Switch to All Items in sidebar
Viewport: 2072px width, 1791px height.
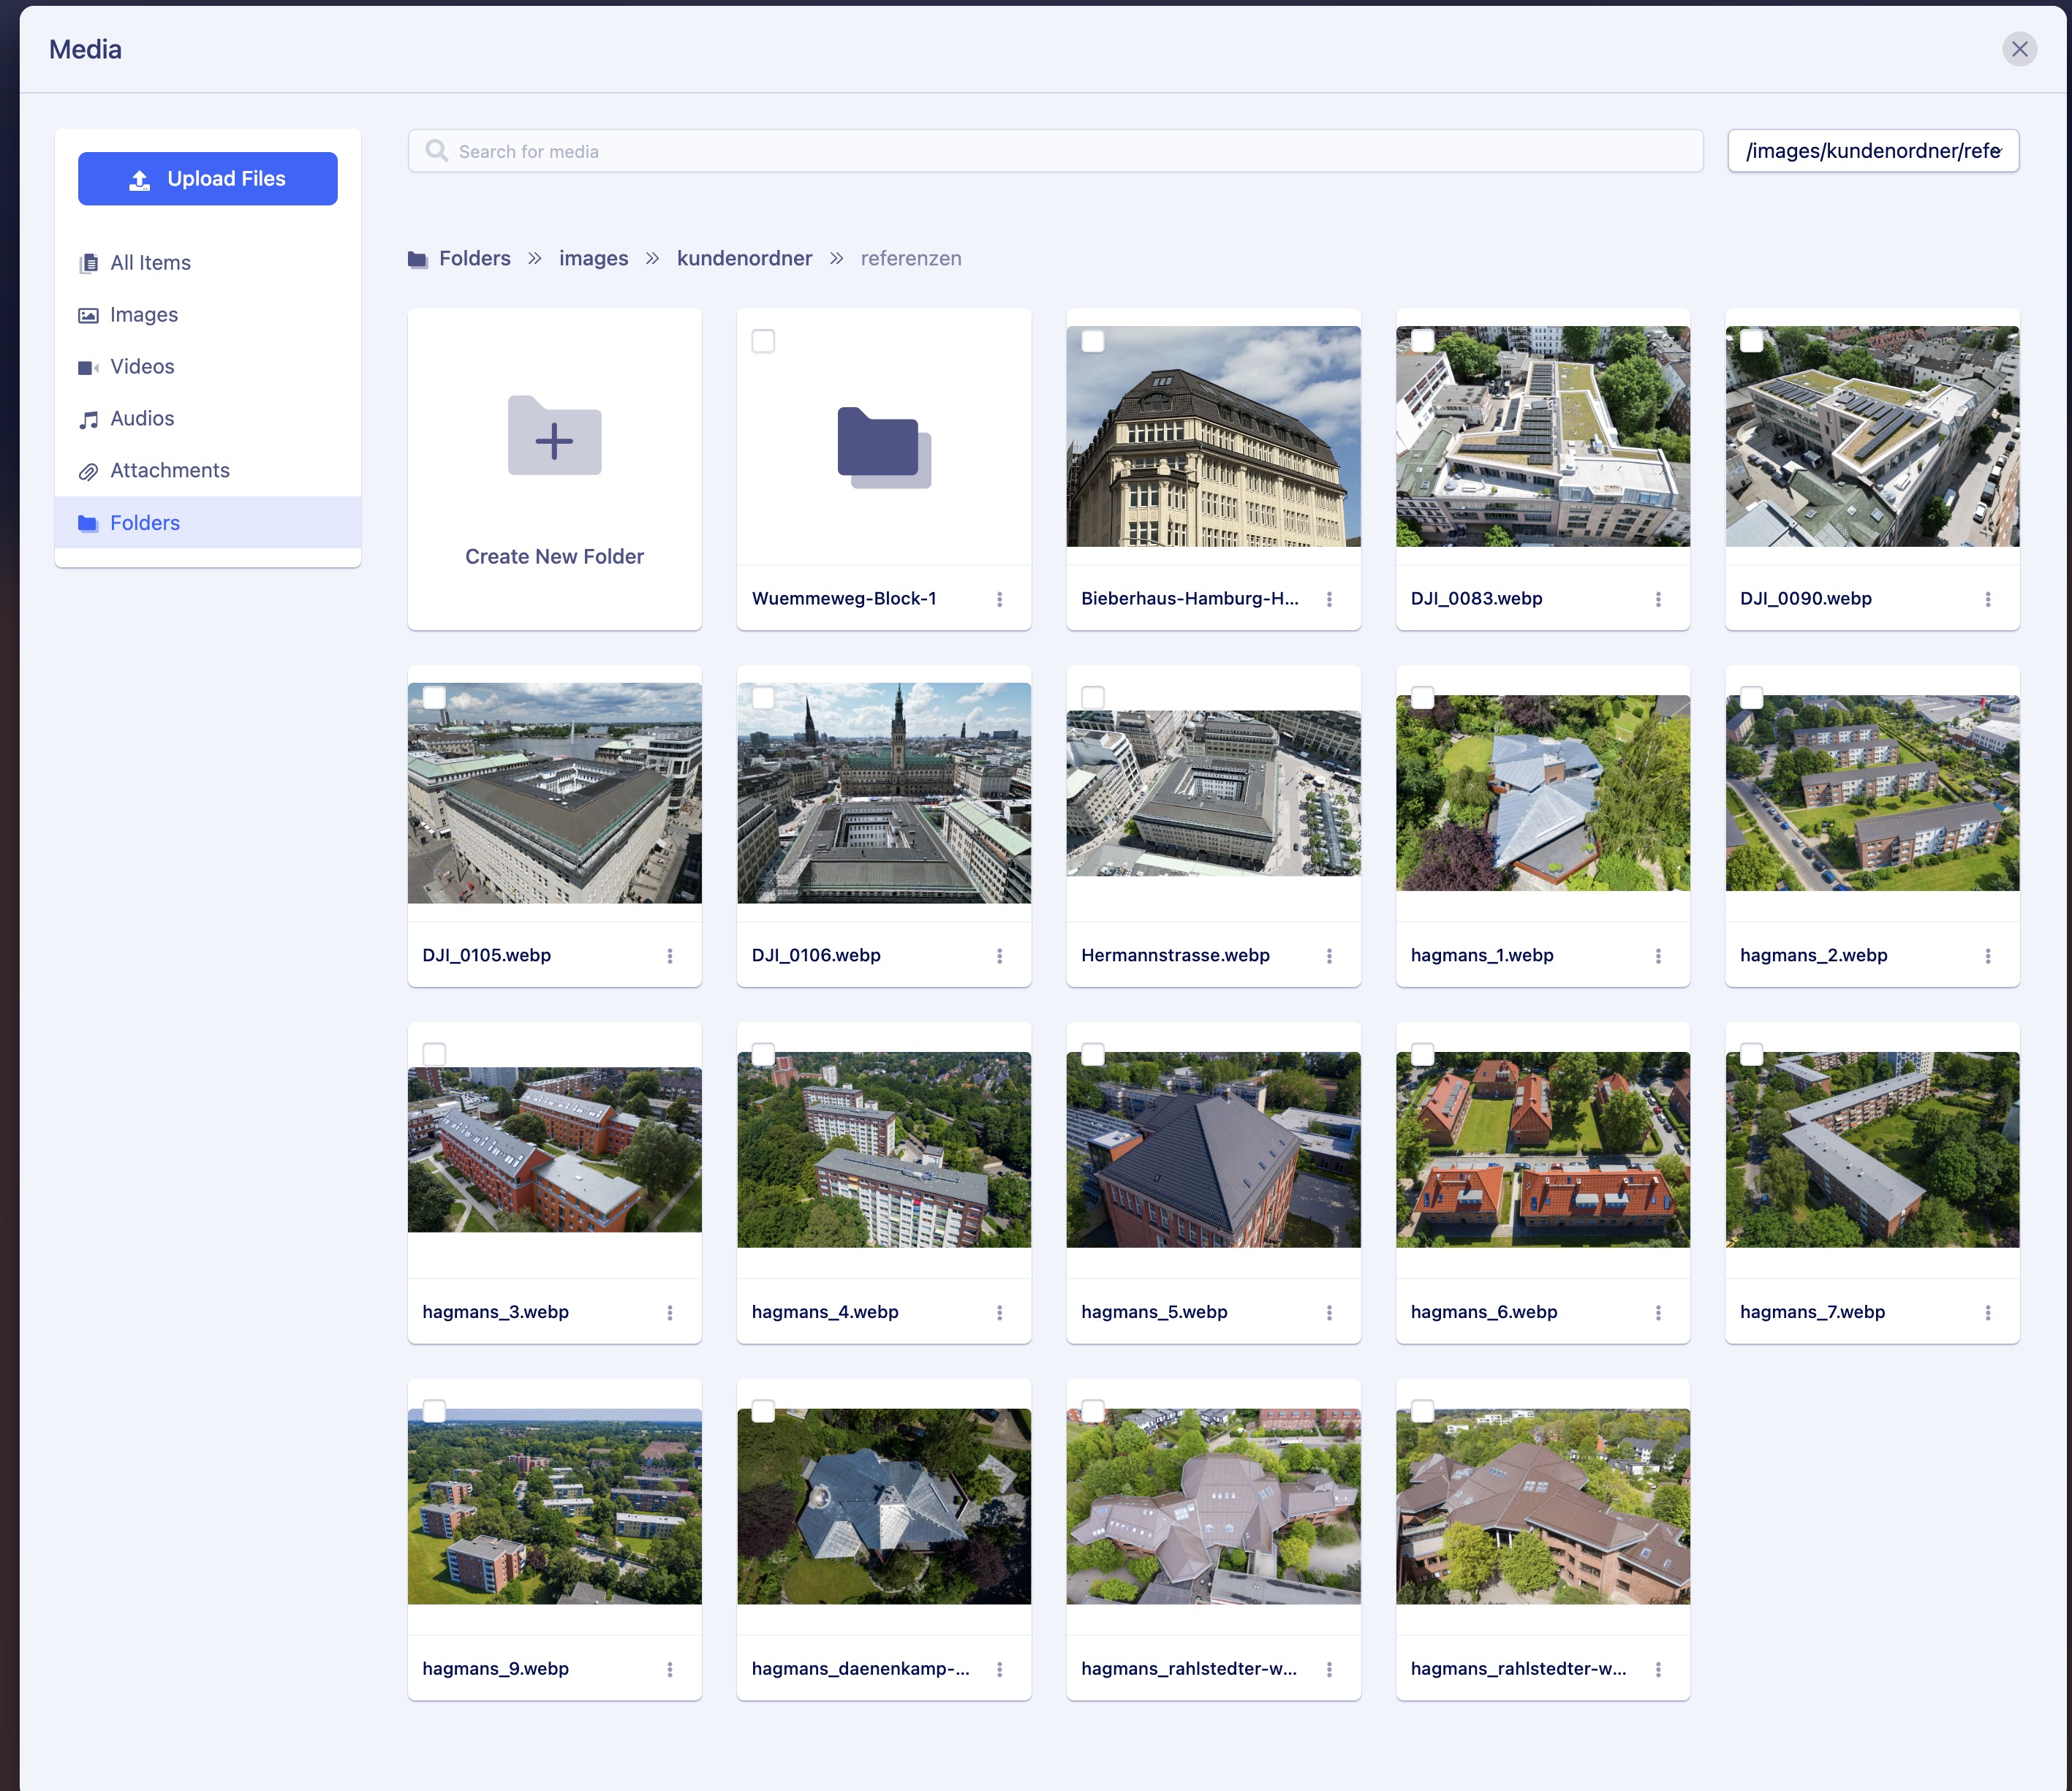pos(150,263)
